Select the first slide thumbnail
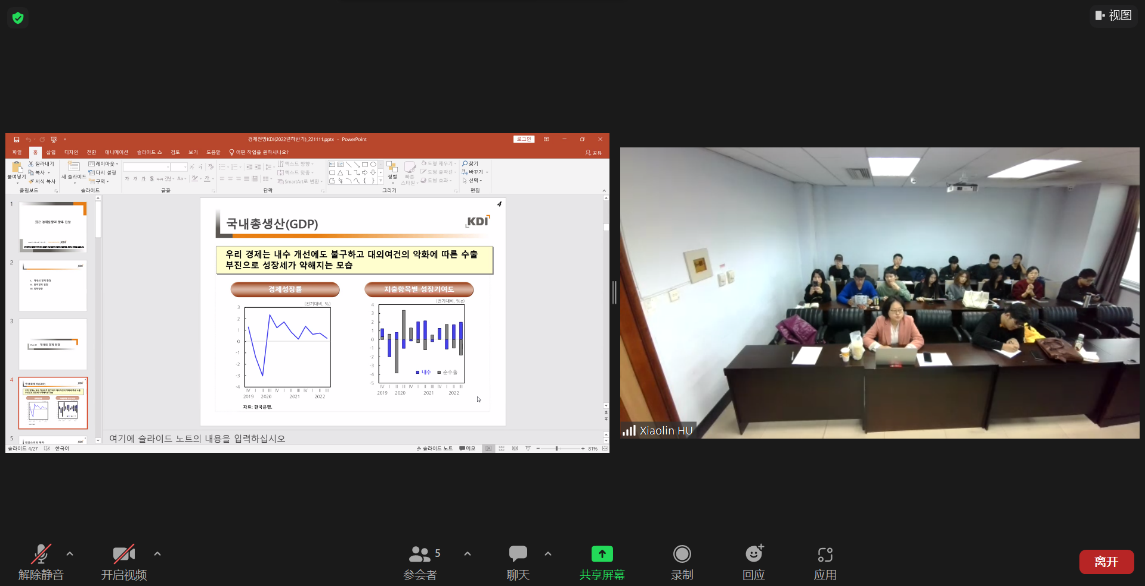 coord(53,227)
